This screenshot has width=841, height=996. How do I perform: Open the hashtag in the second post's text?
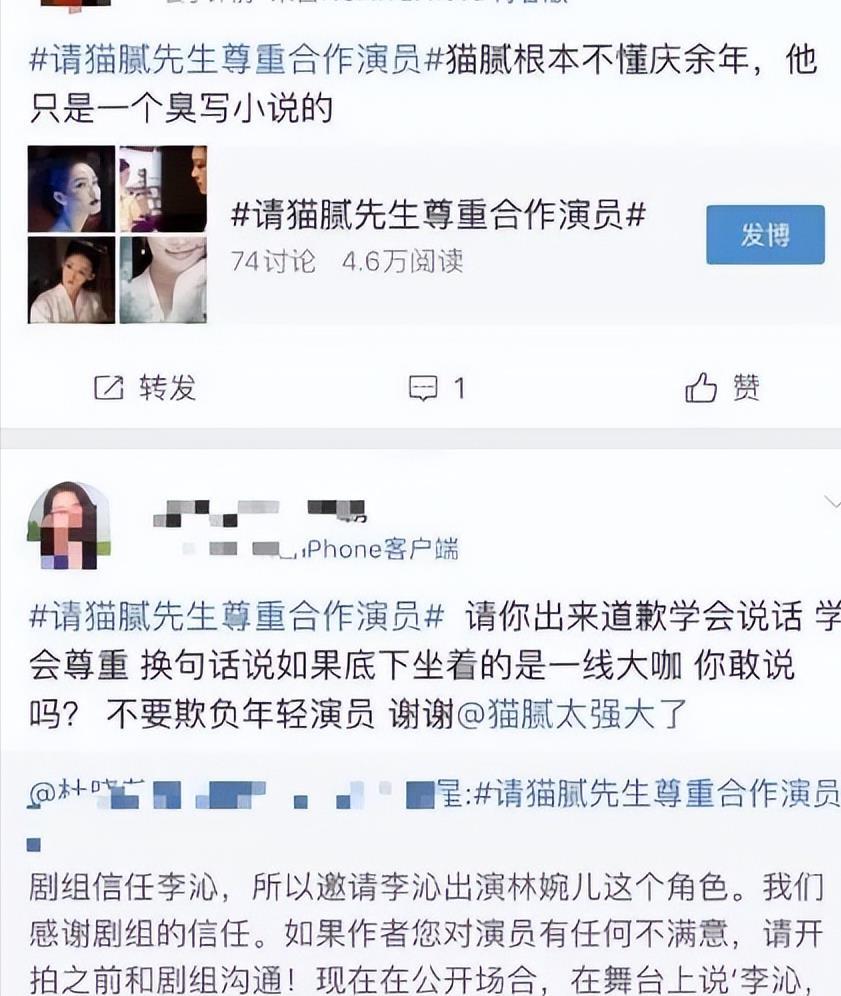(x=236, y=616)
